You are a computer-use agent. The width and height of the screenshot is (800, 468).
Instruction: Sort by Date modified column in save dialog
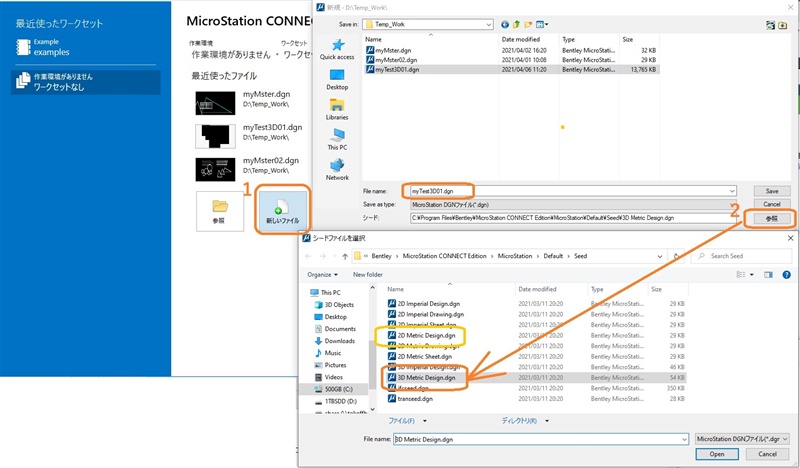(x=520, y=39)
